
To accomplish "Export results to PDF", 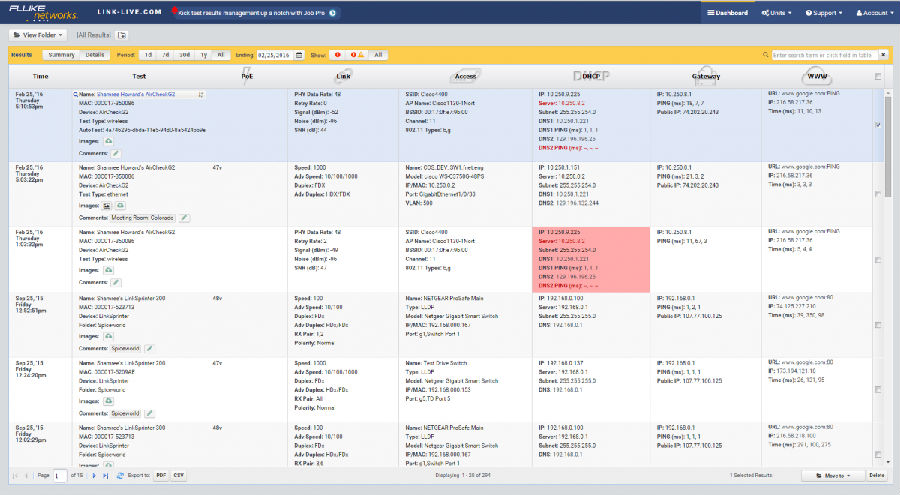I will 160,475.
